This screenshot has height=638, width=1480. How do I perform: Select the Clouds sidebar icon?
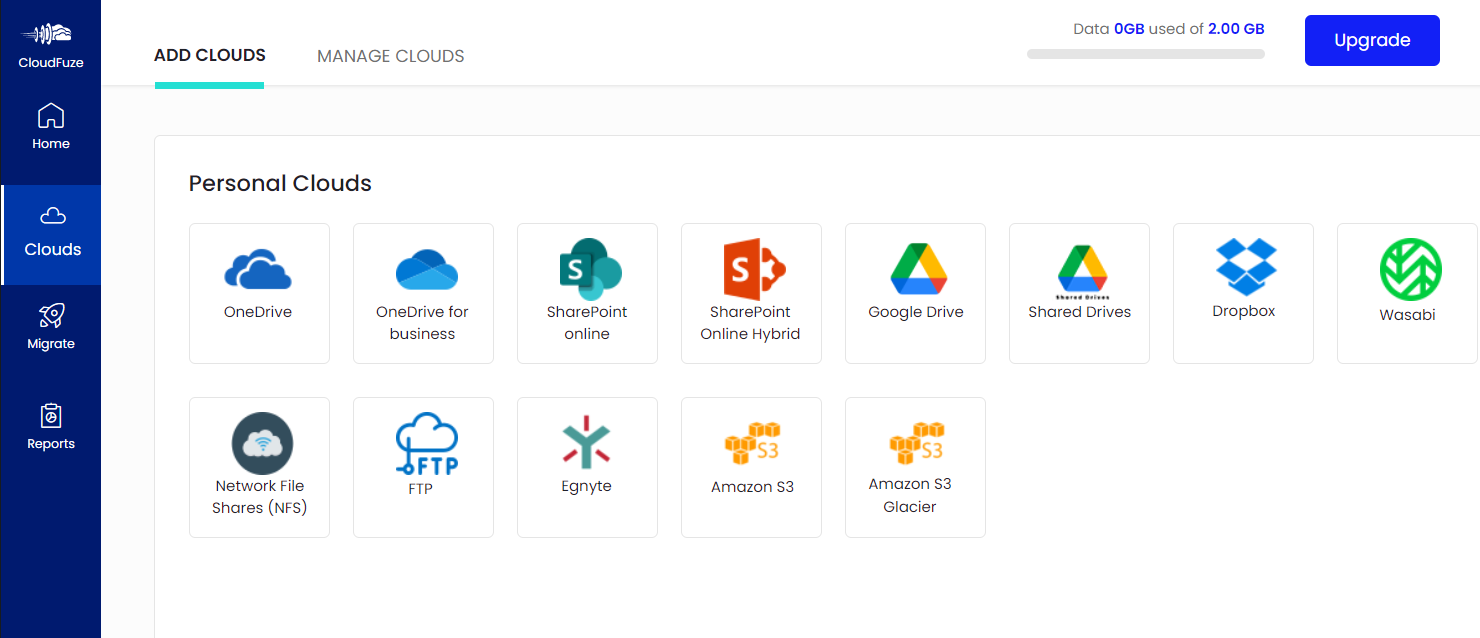(52, 215)
